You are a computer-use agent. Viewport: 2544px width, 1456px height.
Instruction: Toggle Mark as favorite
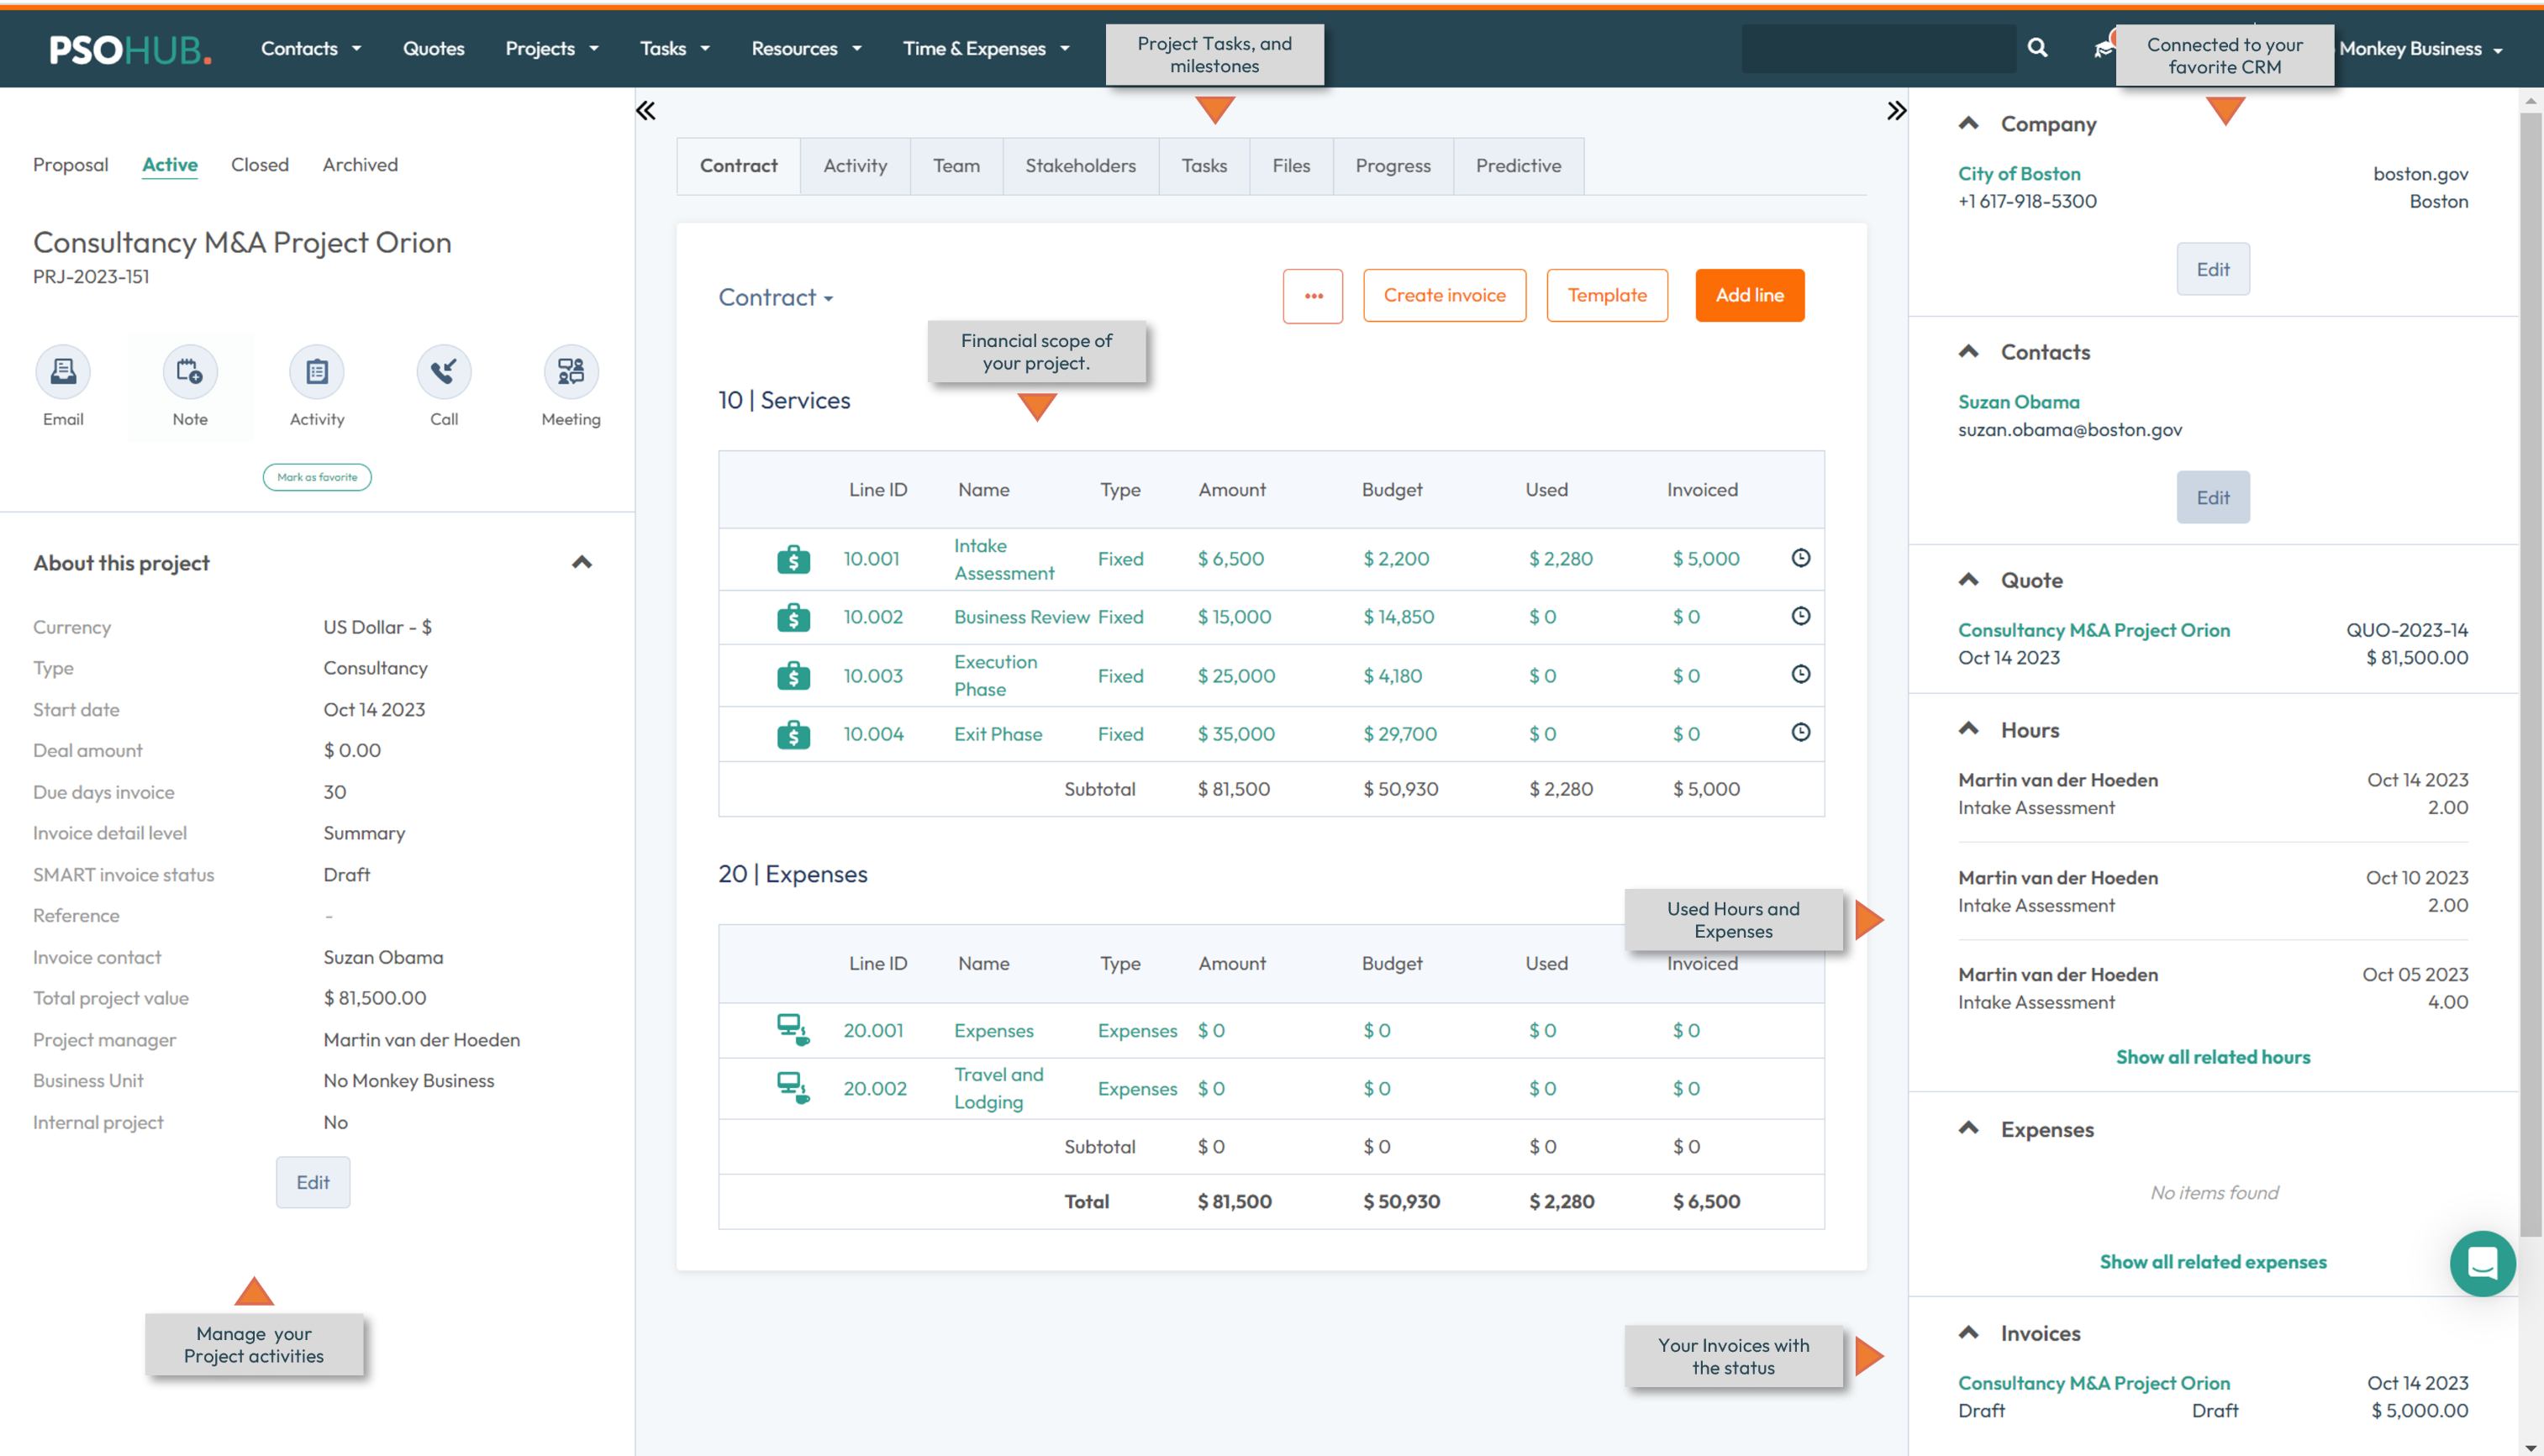[317, 477]
